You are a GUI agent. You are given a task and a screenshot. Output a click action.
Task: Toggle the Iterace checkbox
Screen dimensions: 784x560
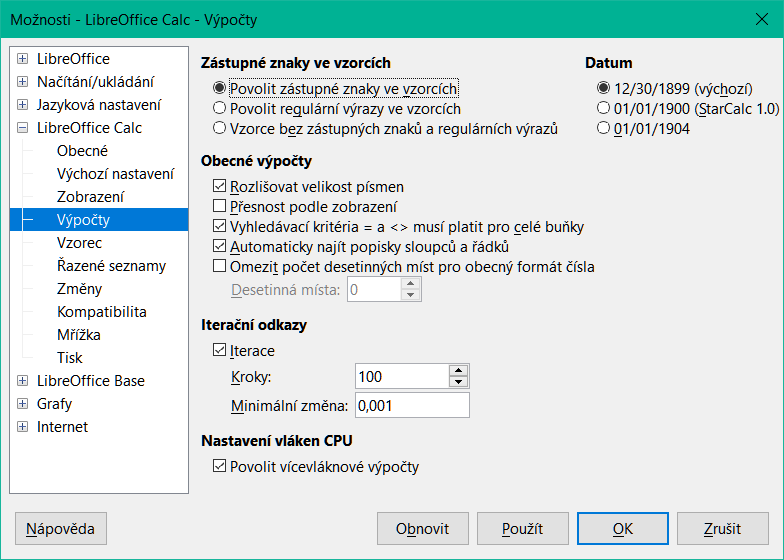click(x=219, y=350)
